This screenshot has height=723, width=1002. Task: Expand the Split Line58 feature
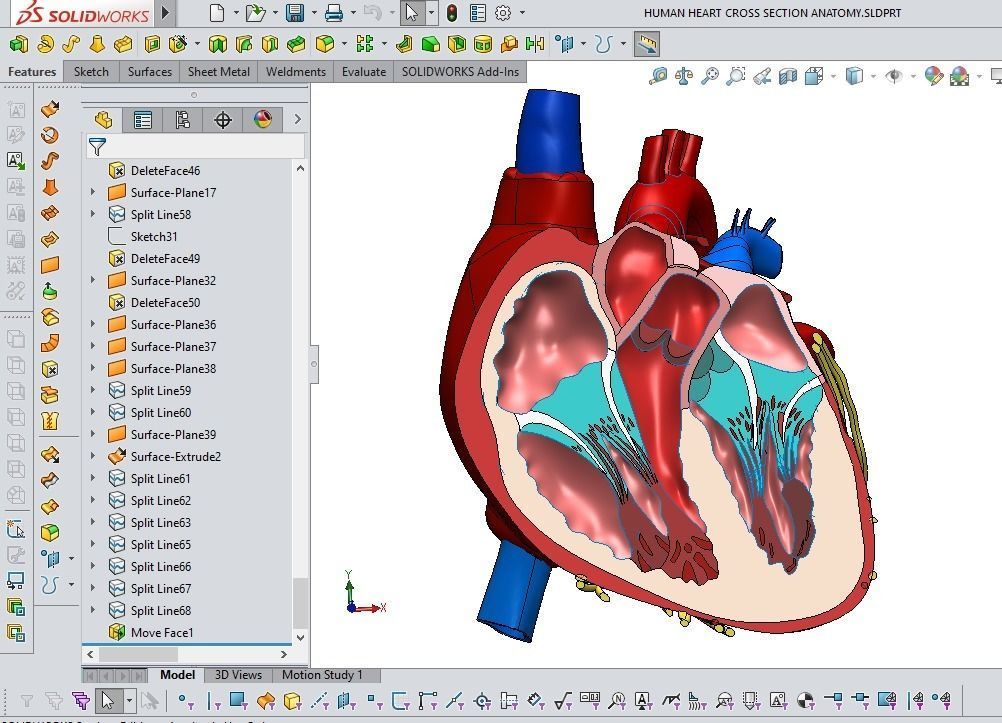coord(93,214)
